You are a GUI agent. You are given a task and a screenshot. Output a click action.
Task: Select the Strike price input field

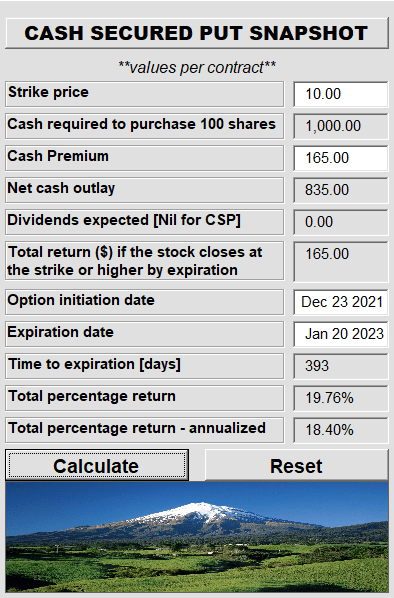click(341, 94)
